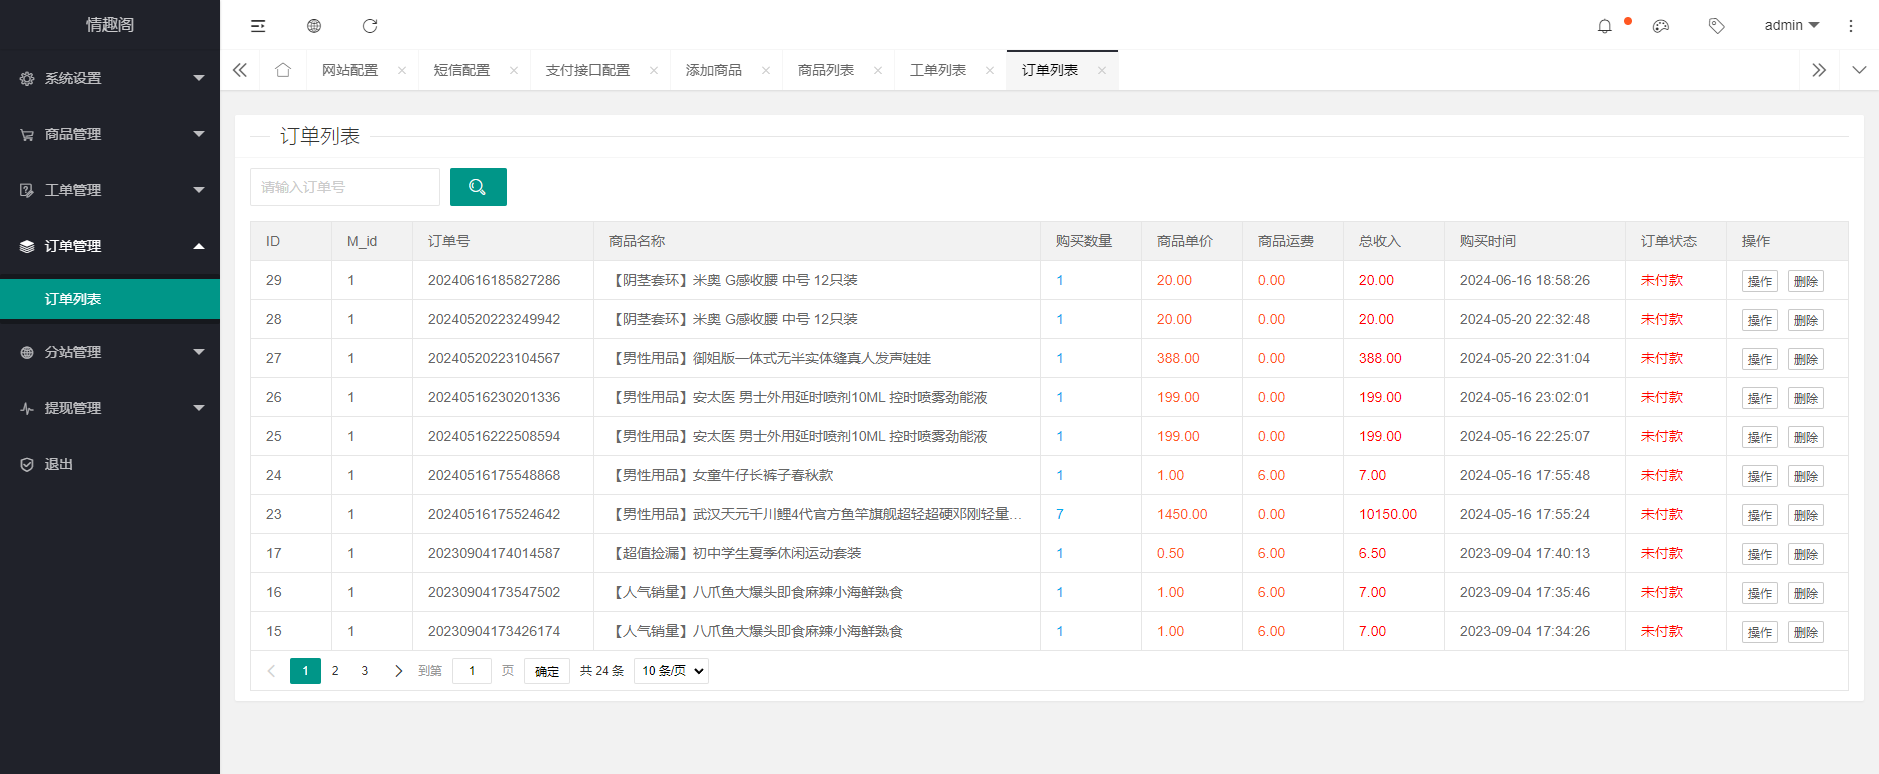The height and width of the screenshot is (774, 1879).
Task: Go to the next page arrow in pagination
Action: (398, 671)
